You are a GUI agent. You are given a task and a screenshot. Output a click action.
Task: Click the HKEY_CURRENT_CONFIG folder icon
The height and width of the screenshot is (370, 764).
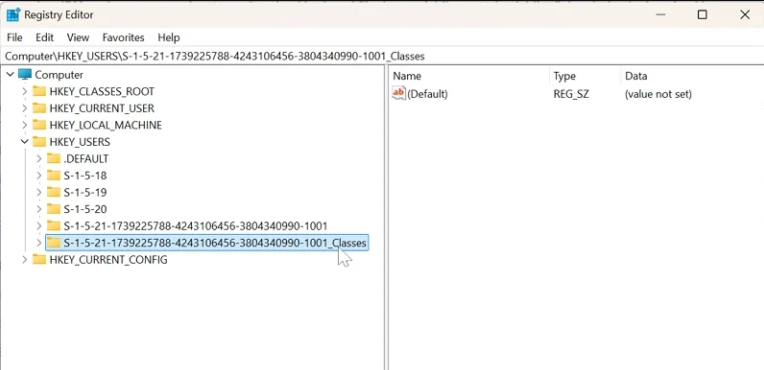point(39,259)
